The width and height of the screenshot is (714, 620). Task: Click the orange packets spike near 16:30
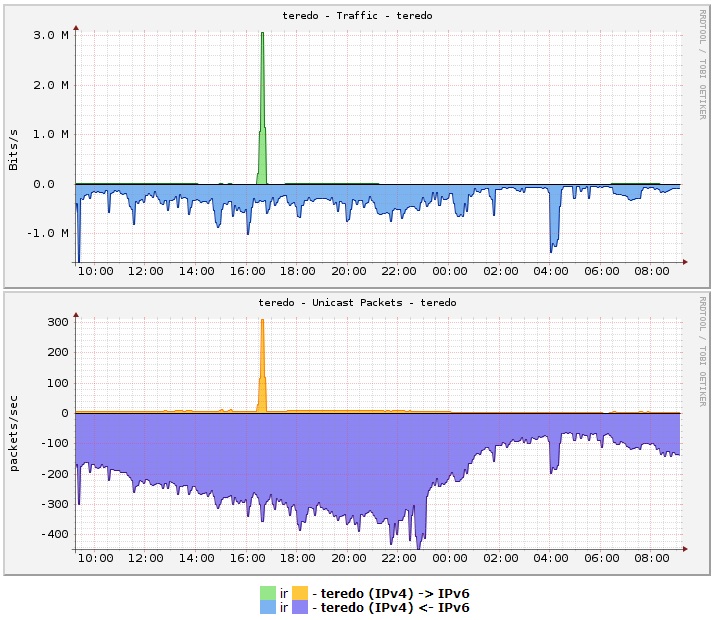(x=262, y=387)
